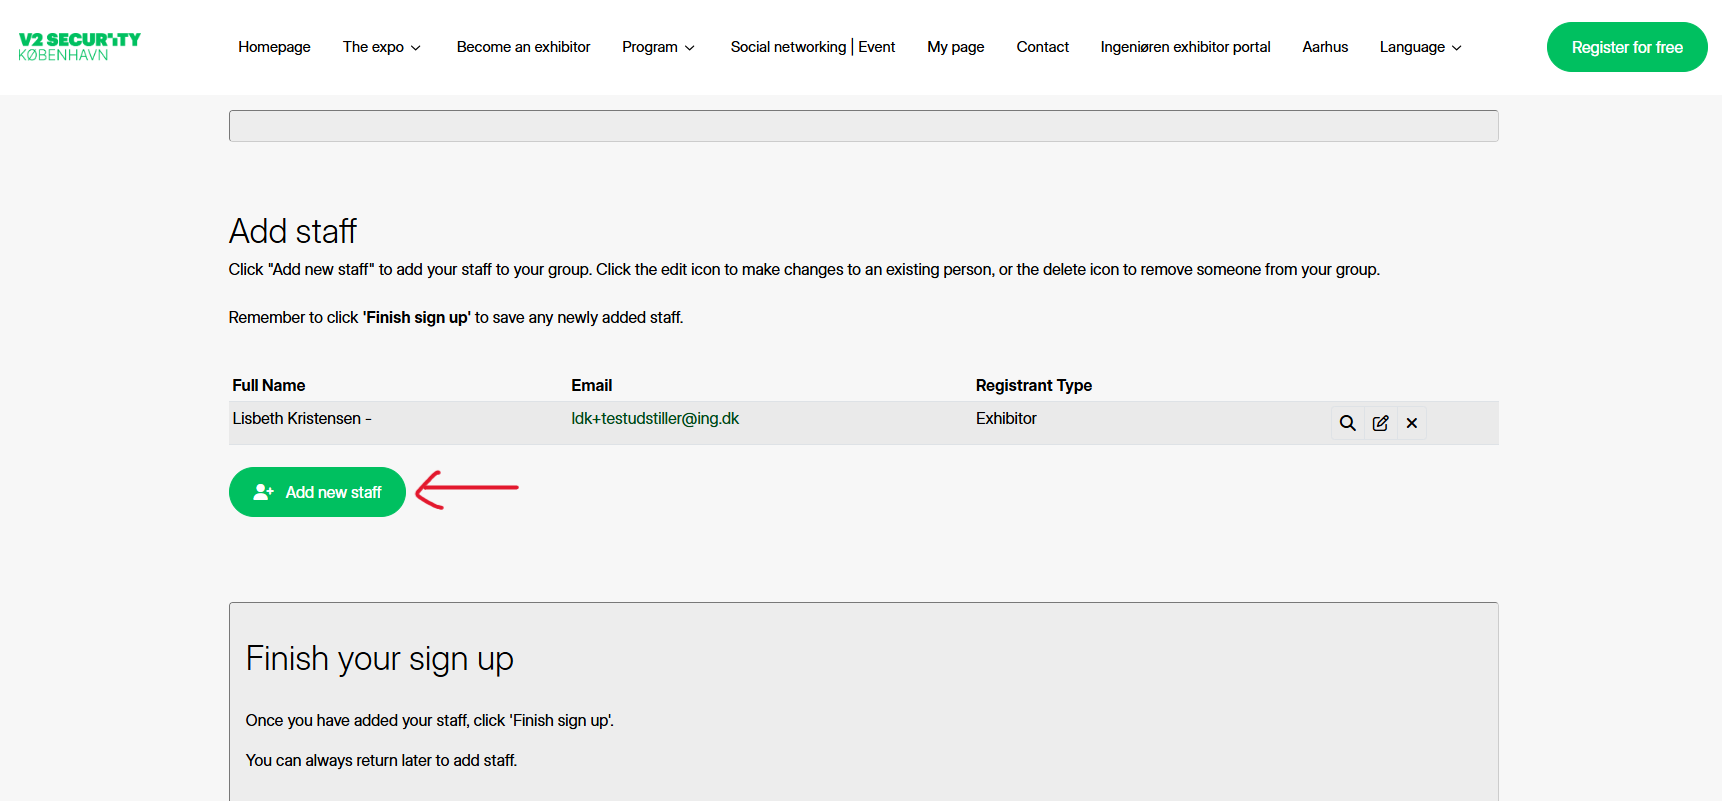
Task: Open the Program dropdown menu
Action: click(x=658, y=47)
